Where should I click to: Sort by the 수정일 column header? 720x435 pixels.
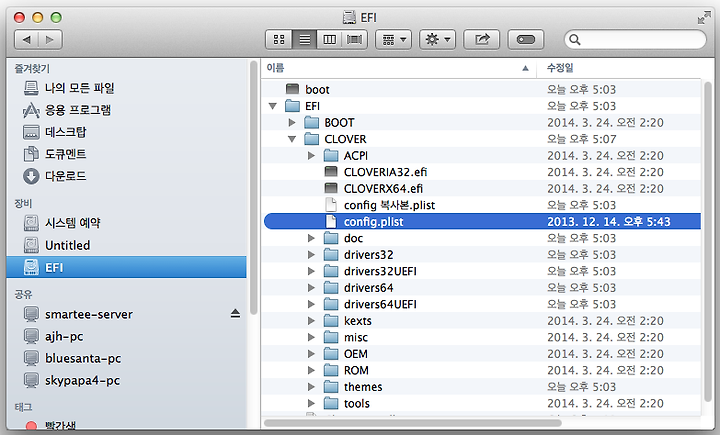[619, 68]
